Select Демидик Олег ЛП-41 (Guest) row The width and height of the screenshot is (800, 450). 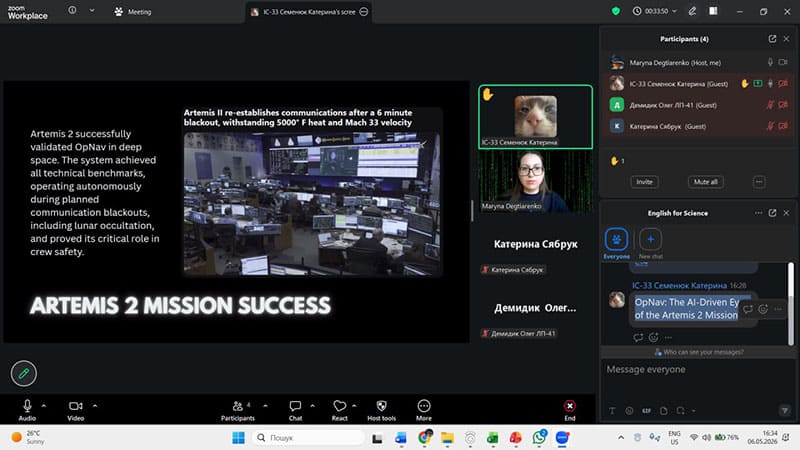coord(698,105)
